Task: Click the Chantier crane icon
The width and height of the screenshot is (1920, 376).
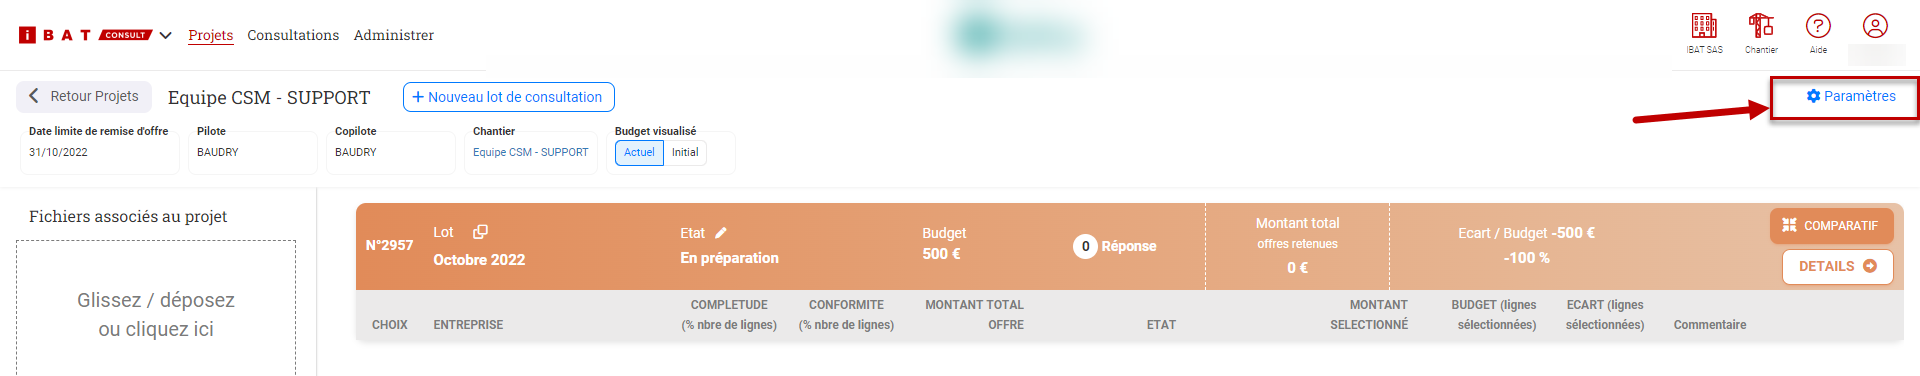Action: (1761, 26)
